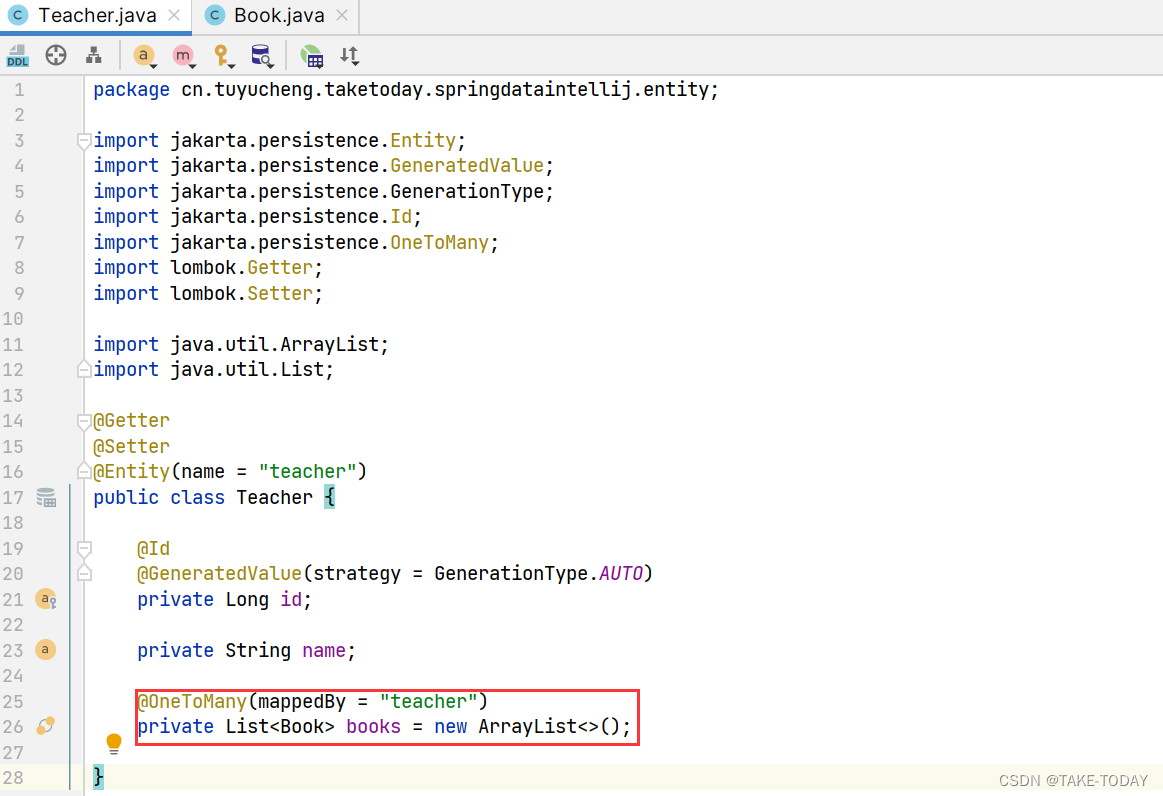The height and width of the screenshot is (796, 1163).
Task: Select the crosshair target icon in the toolbar
Action: 56,56
